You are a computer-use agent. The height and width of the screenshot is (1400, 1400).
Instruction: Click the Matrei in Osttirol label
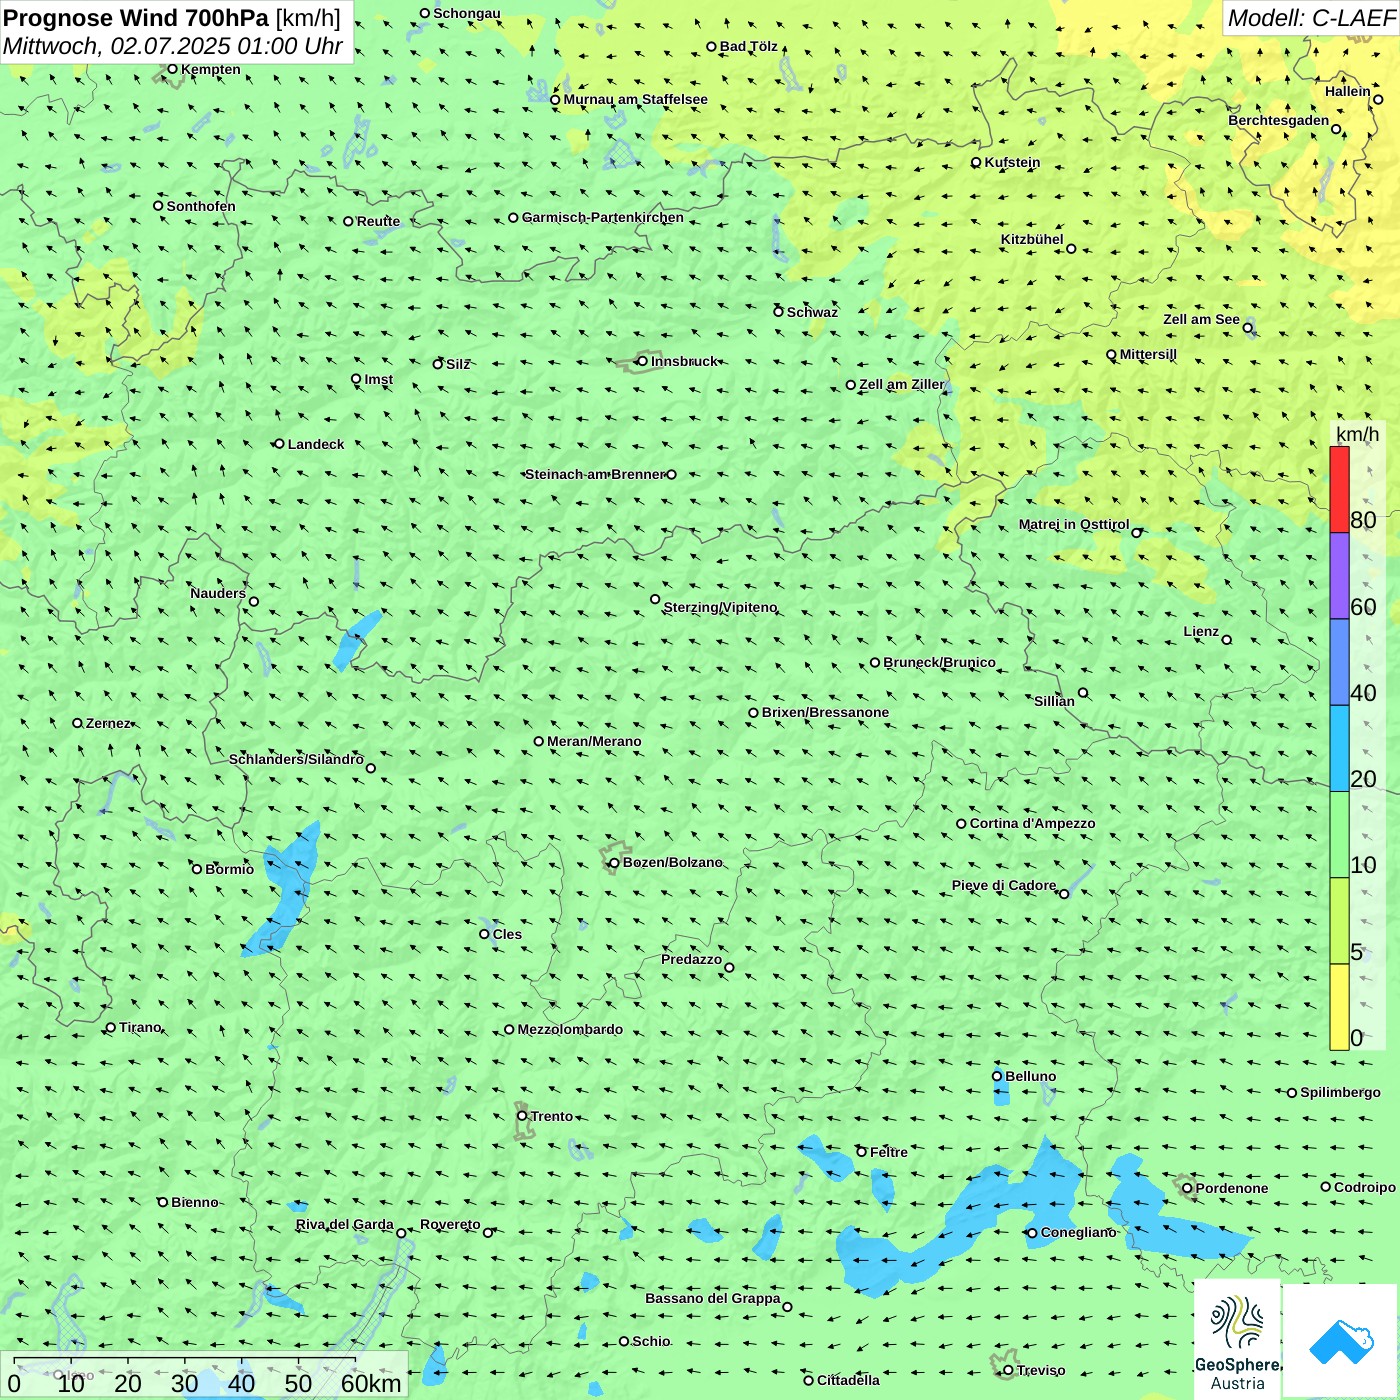(1074, 524)
